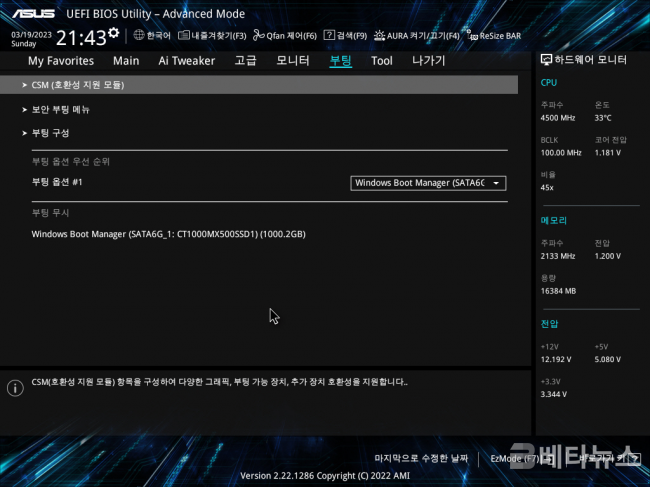The image size is (650, 487).
Task: Click the Version 2.22.1286 copyright text
Action: [325, 476]
